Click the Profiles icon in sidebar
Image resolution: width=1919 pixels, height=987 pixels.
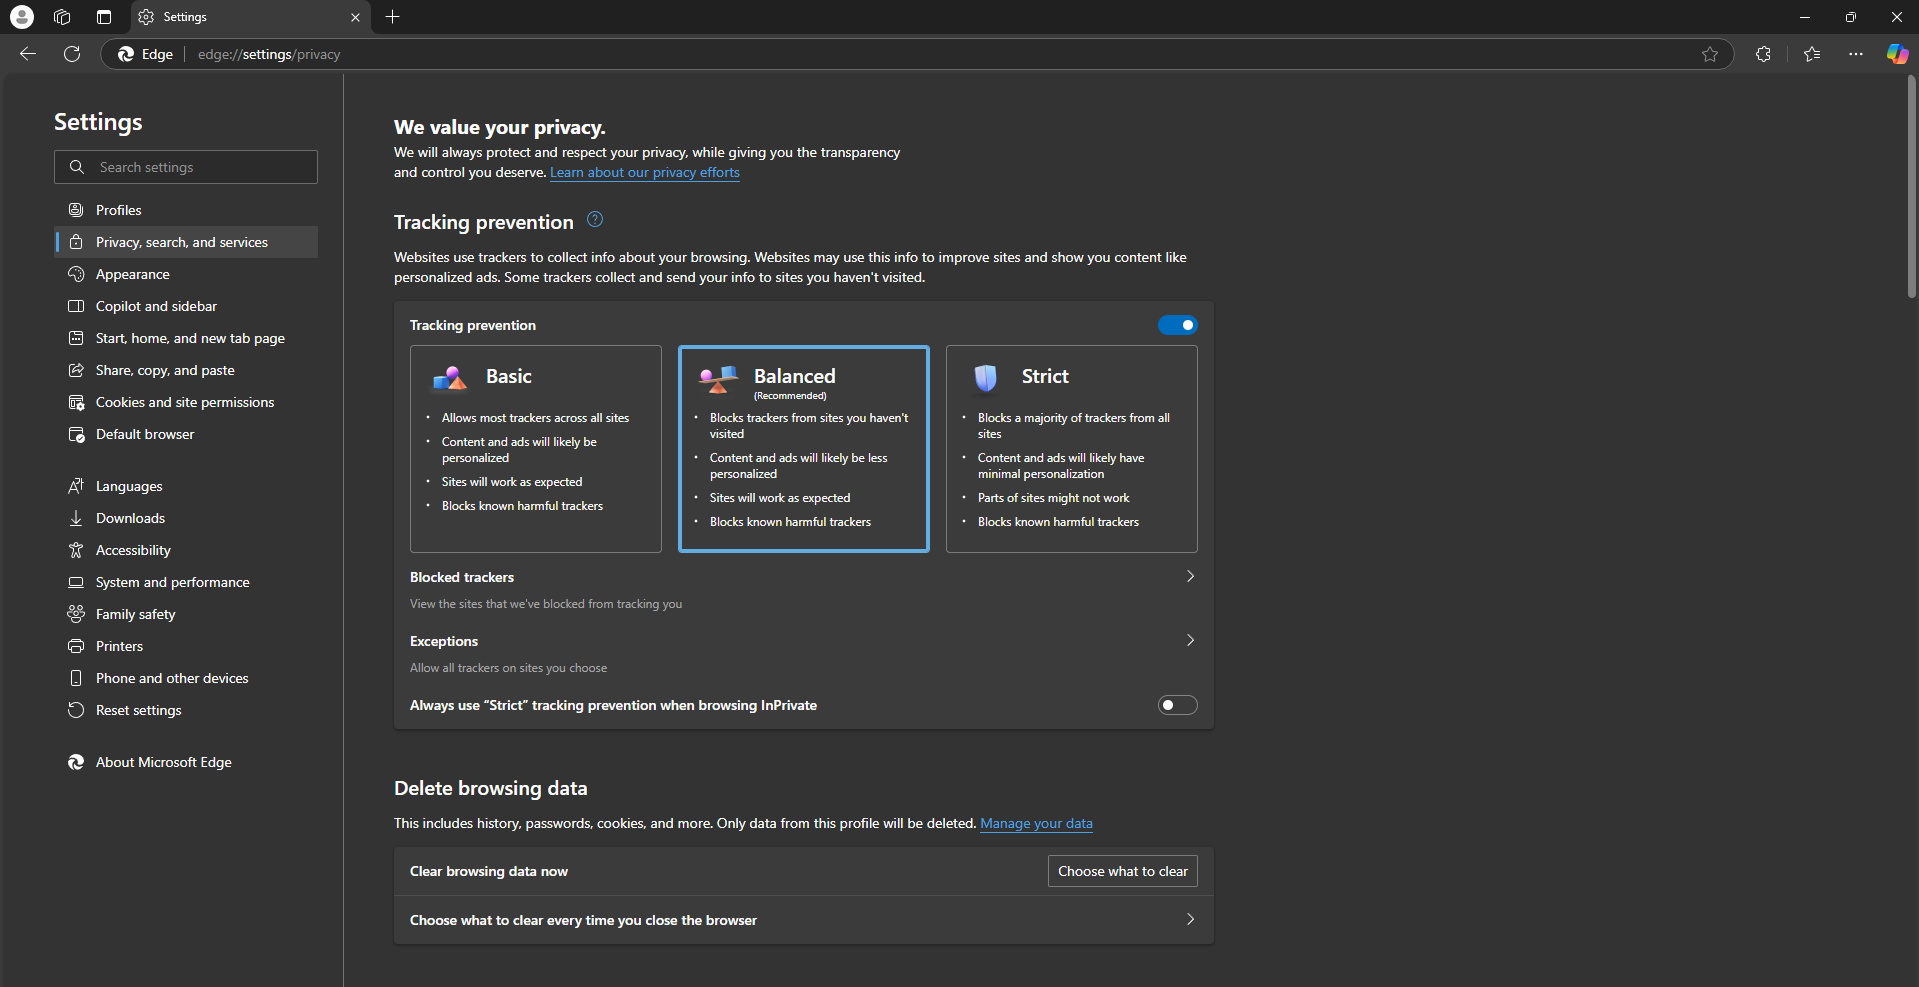tap(76, 210)
